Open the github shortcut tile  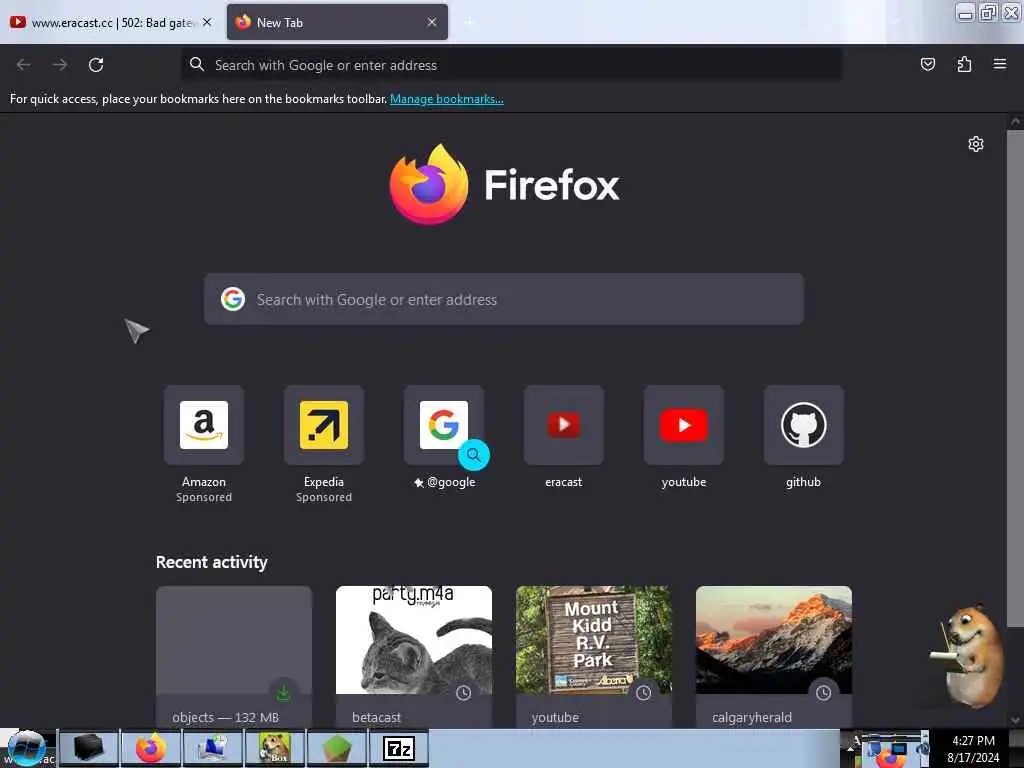click(x=803, y=425)
